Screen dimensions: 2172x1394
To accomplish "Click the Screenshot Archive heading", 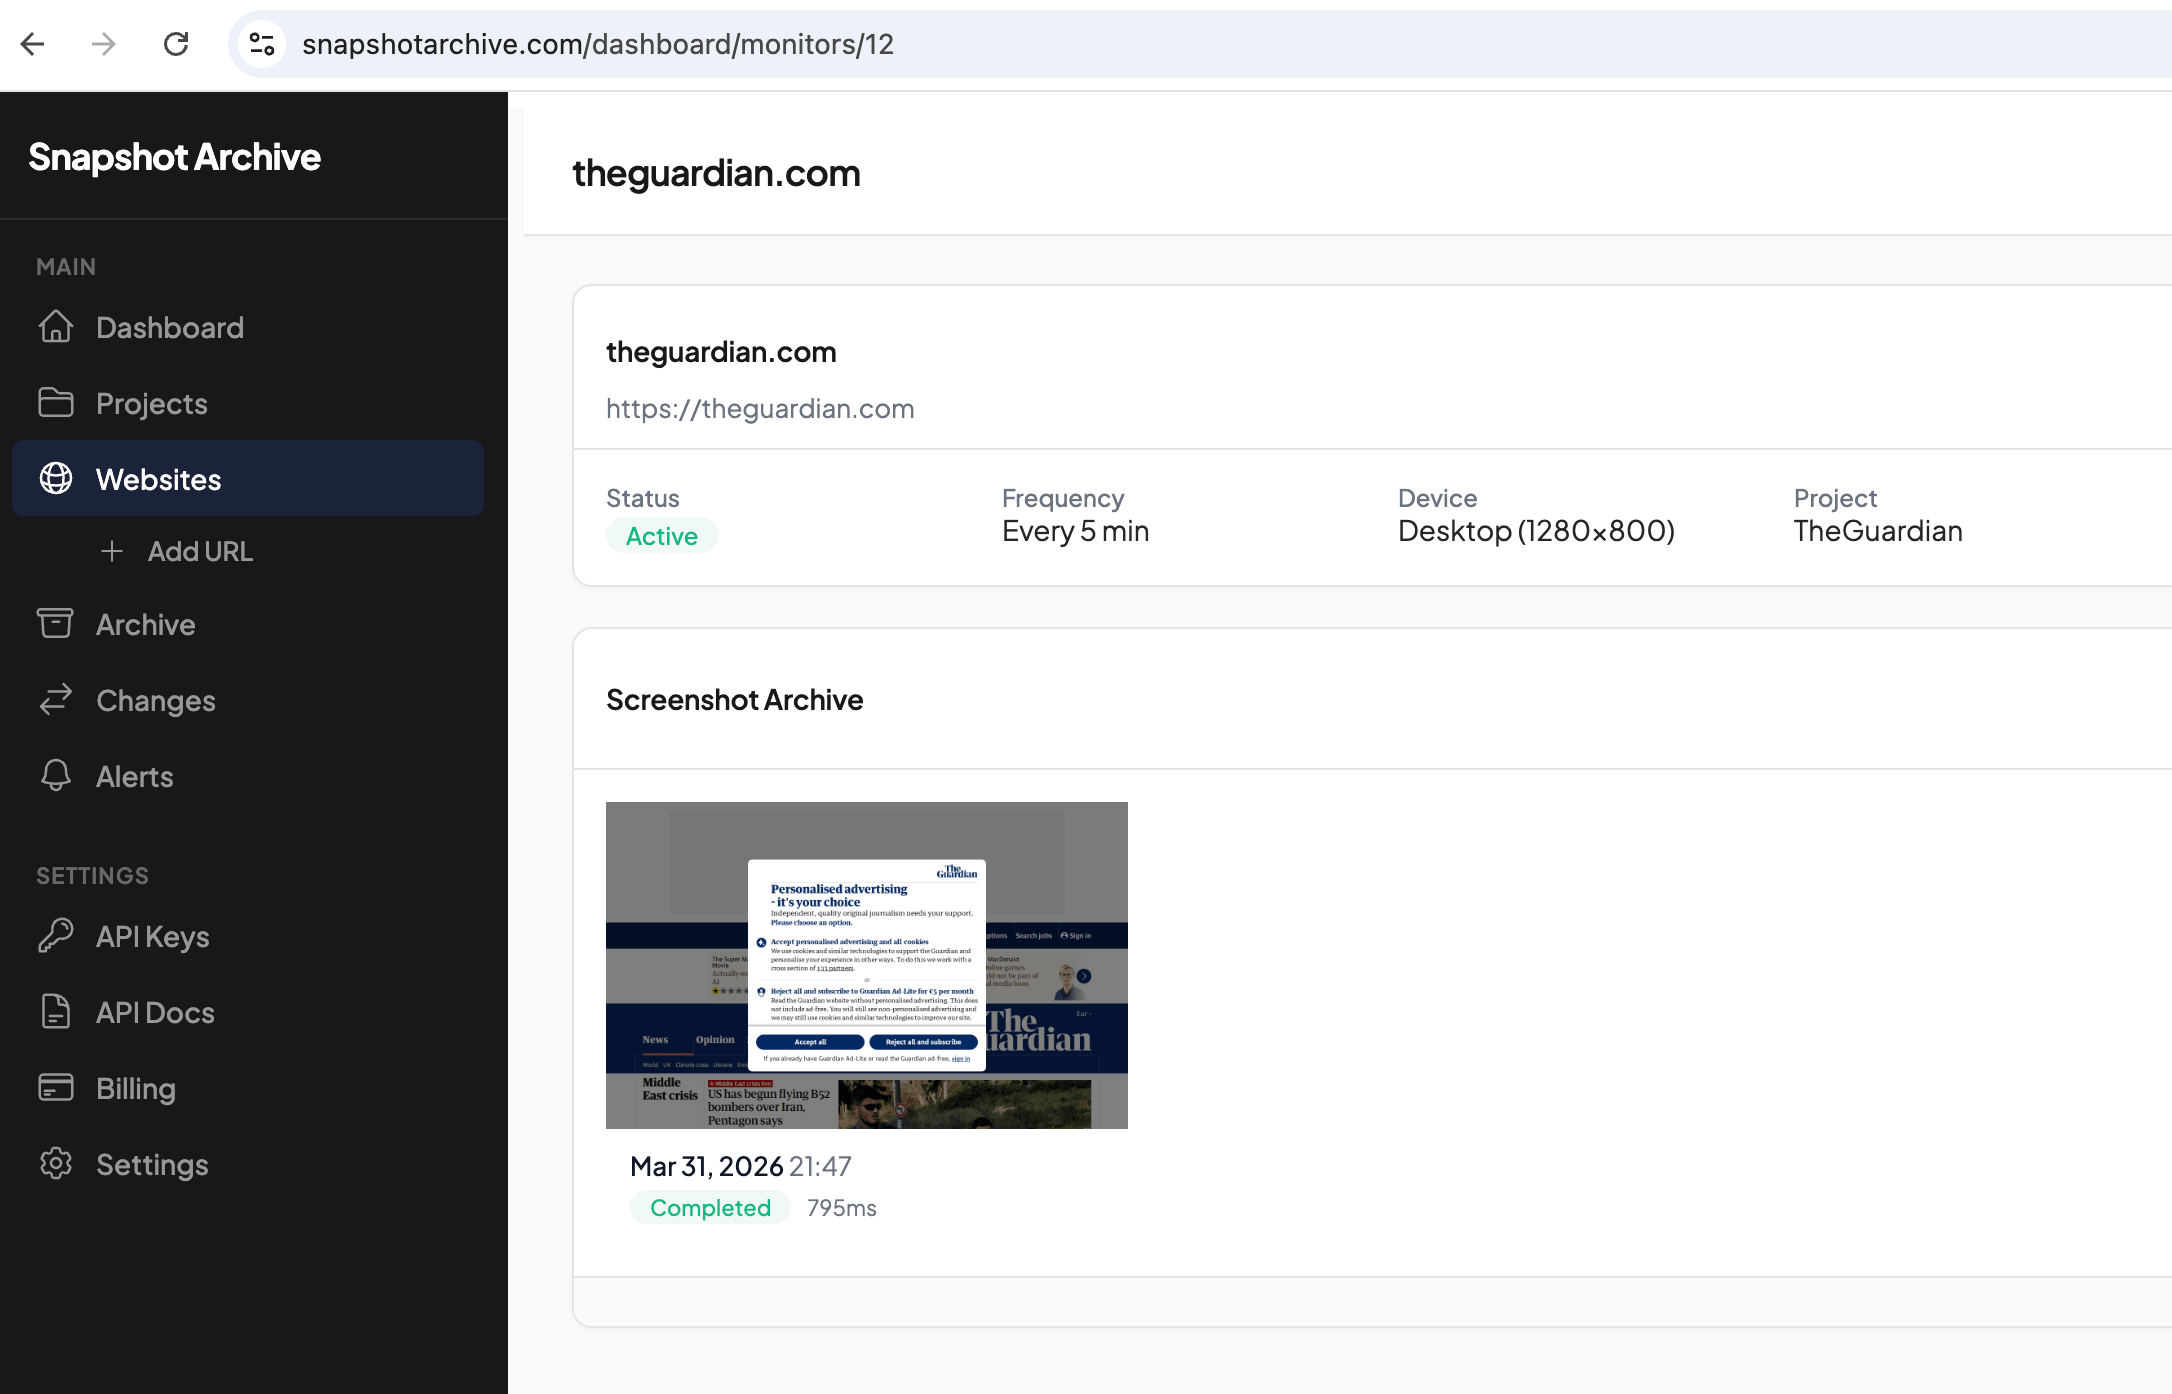I will (735, 700).
